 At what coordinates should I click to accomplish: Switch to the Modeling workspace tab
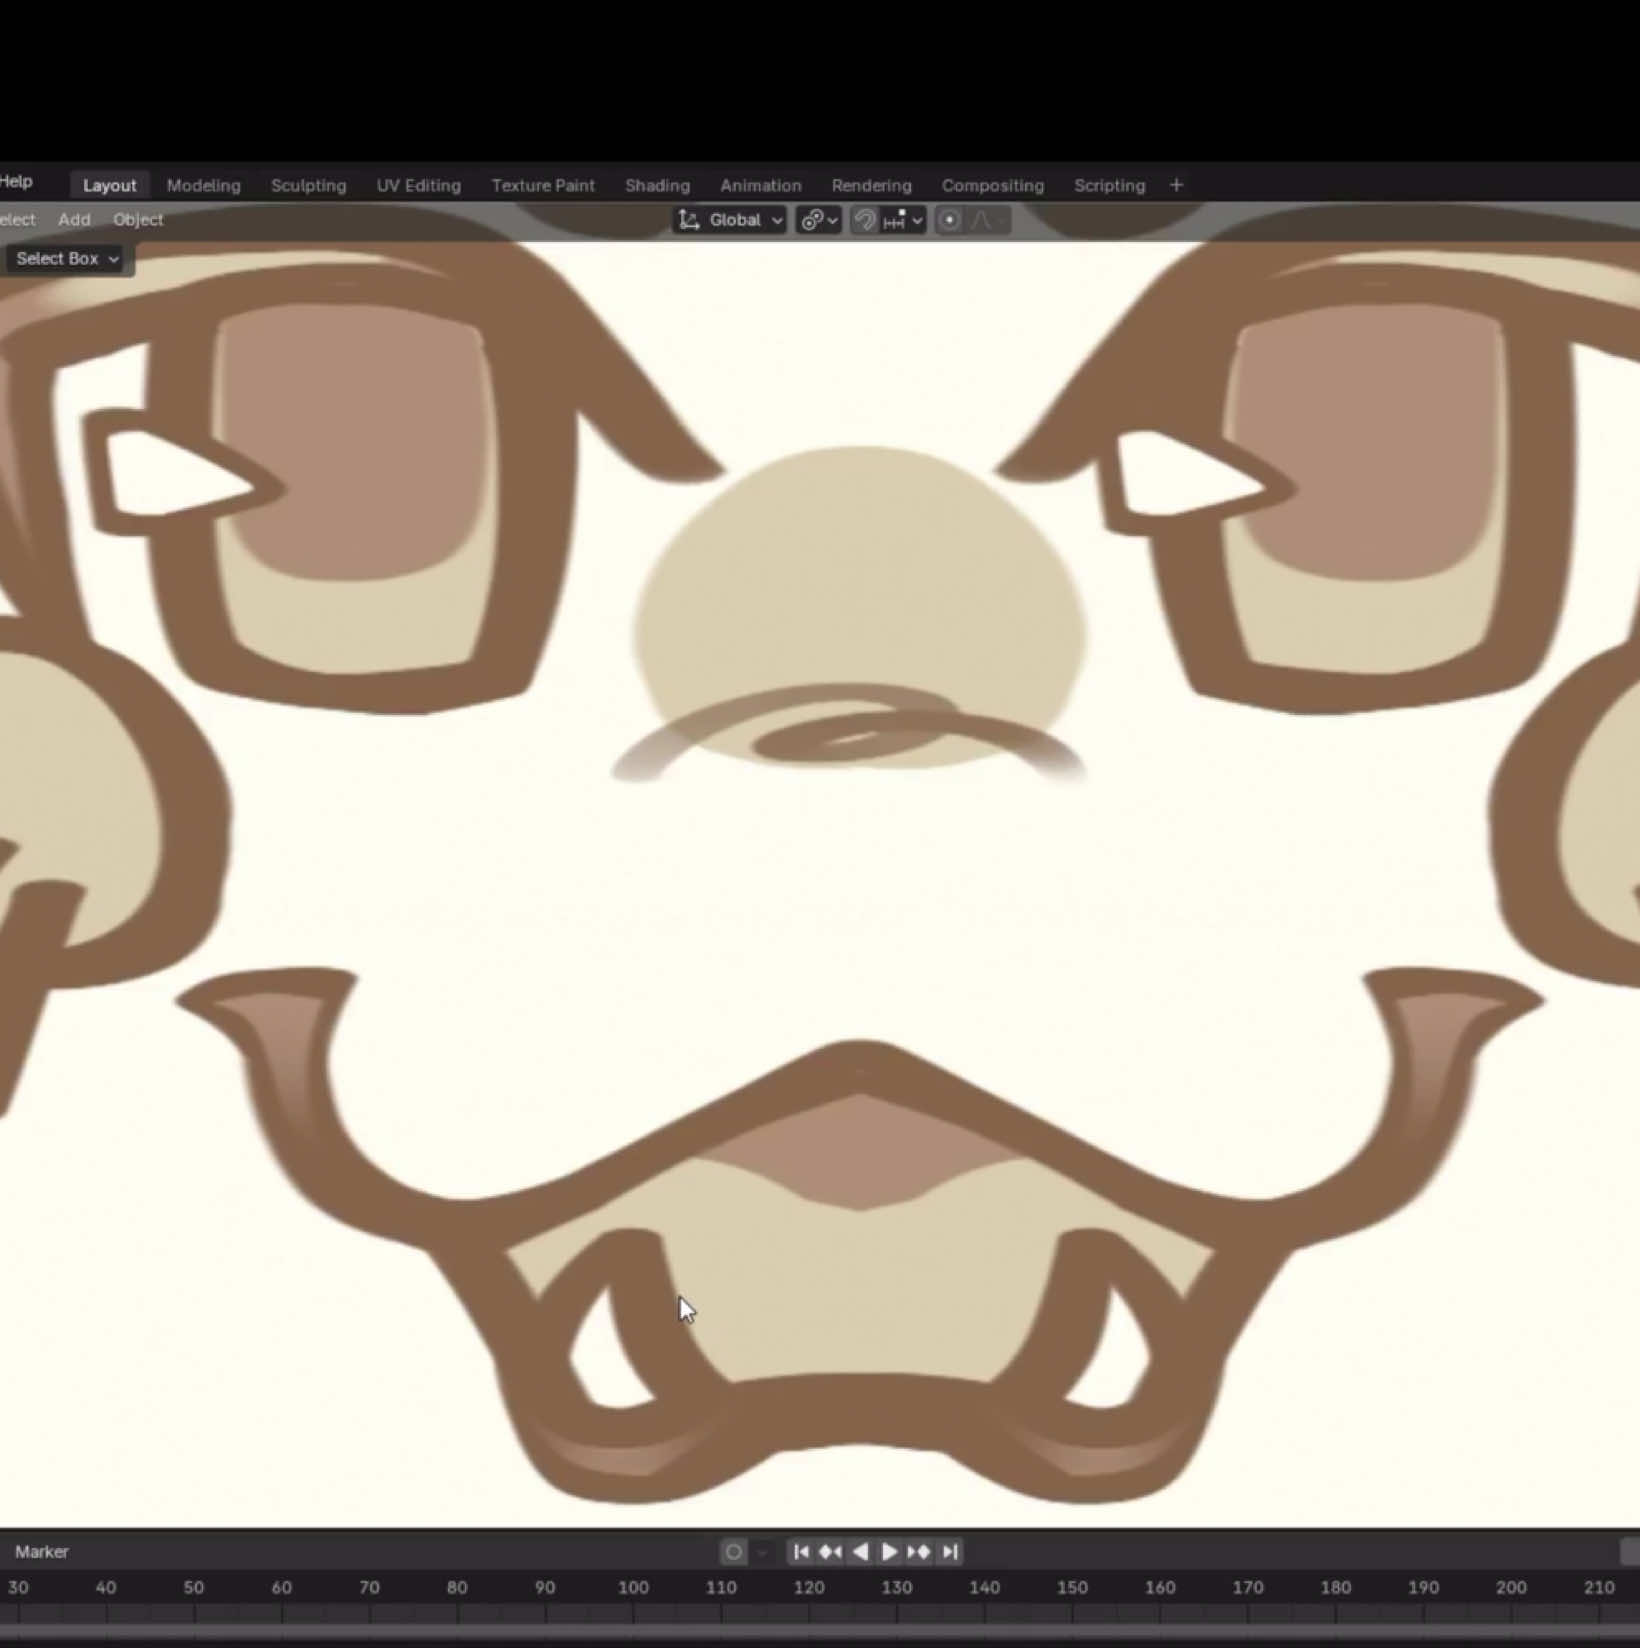point(204,185)
